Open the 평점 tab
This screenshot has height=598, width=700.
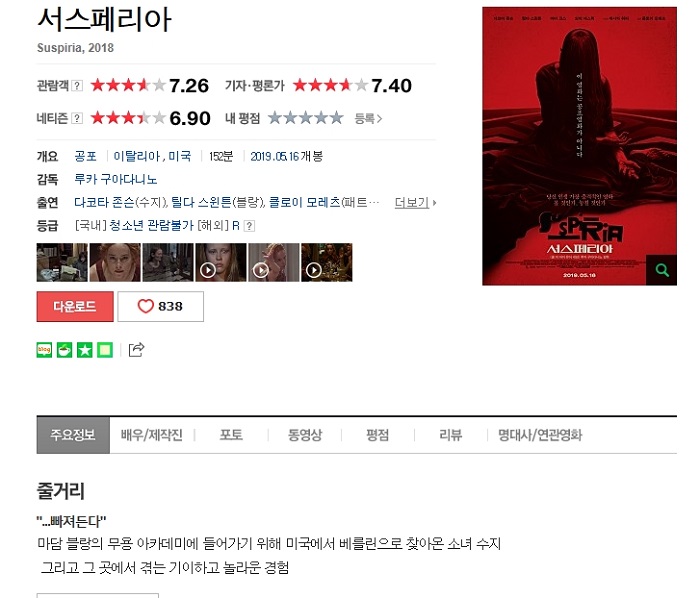pyautogui.click(x=378, y=435)
